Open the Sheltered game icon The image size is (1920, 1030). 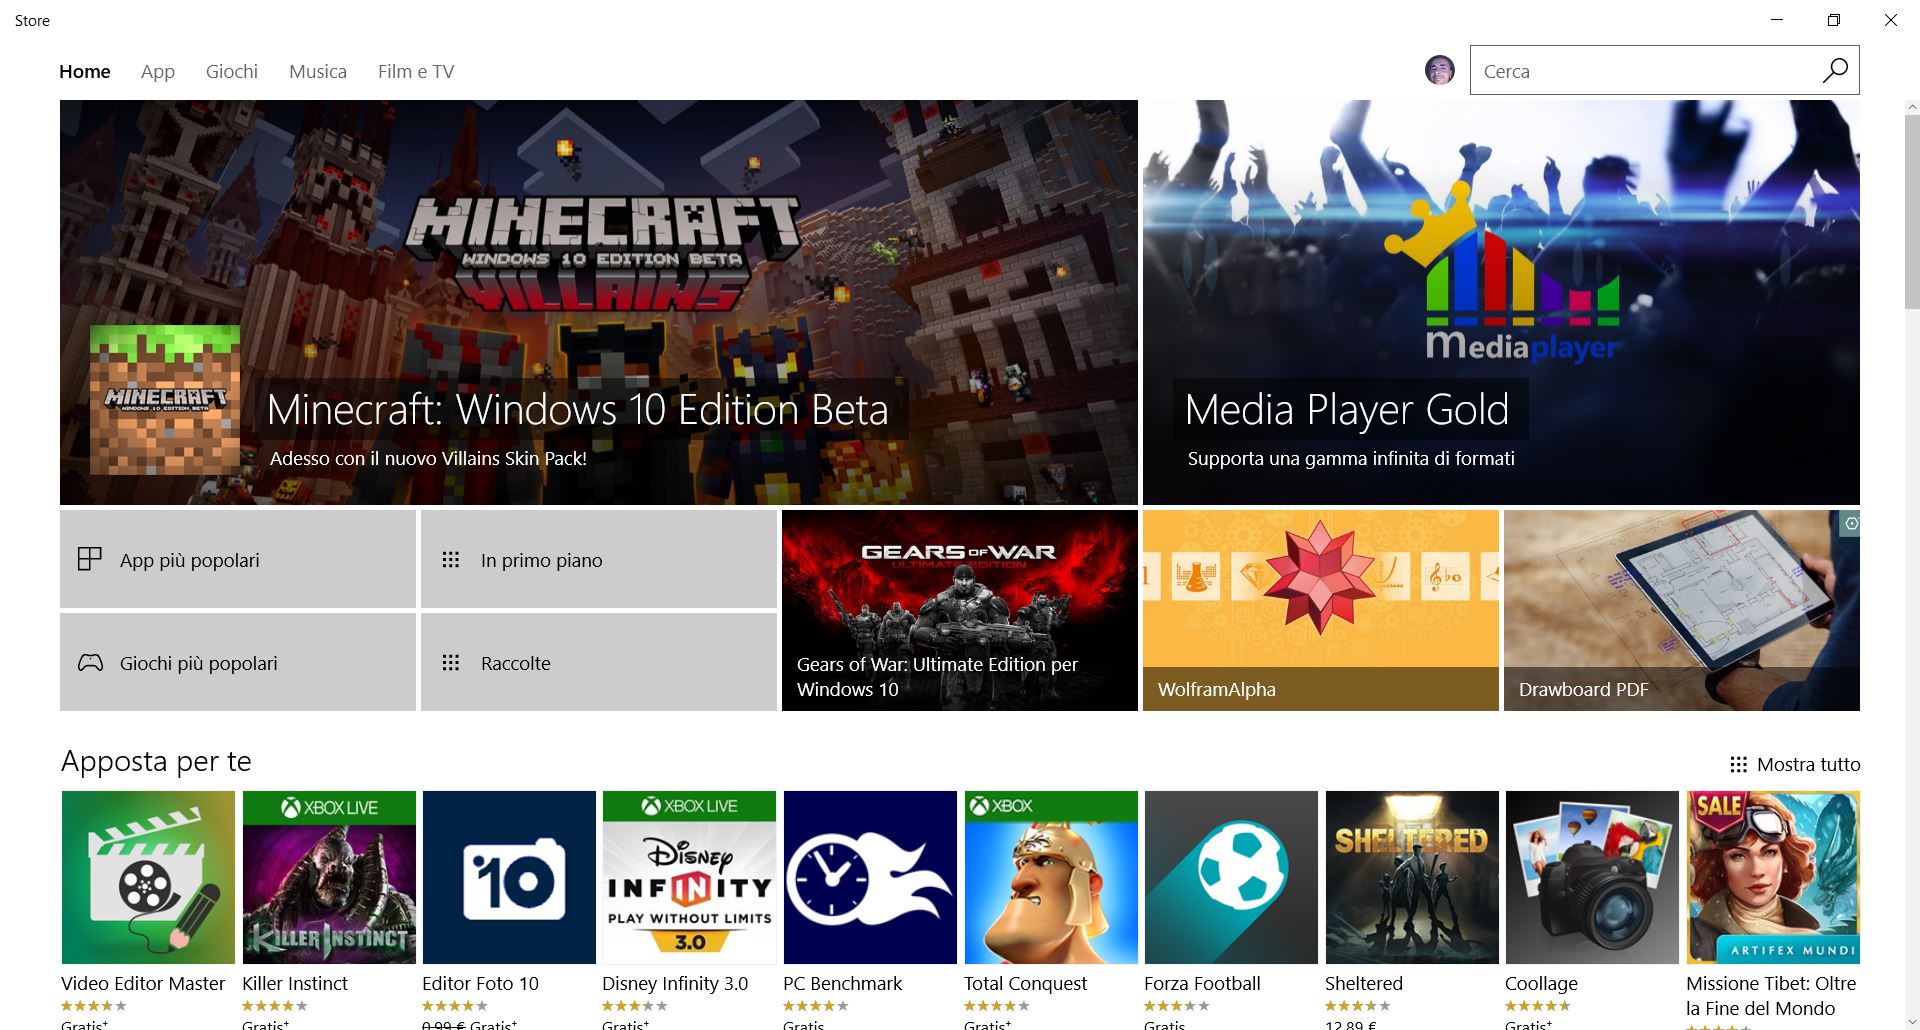(1412, 877)
